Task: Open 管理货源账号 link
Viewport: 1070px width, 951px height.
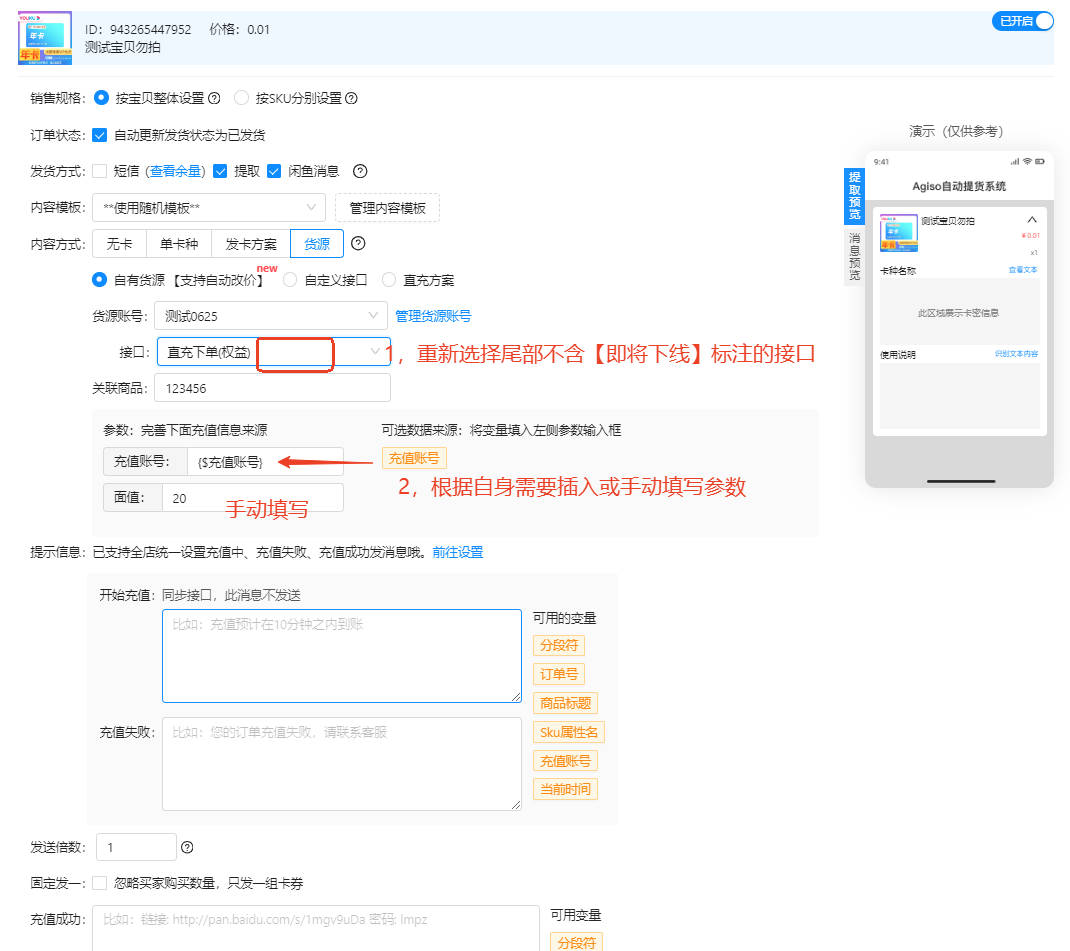Action: 433,316
